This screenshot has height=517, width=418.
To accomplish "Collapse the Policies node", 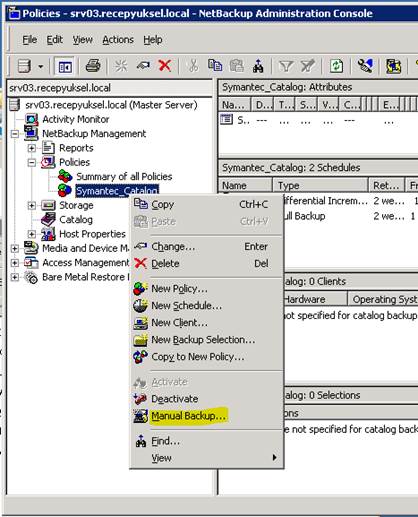I will 32,163.
